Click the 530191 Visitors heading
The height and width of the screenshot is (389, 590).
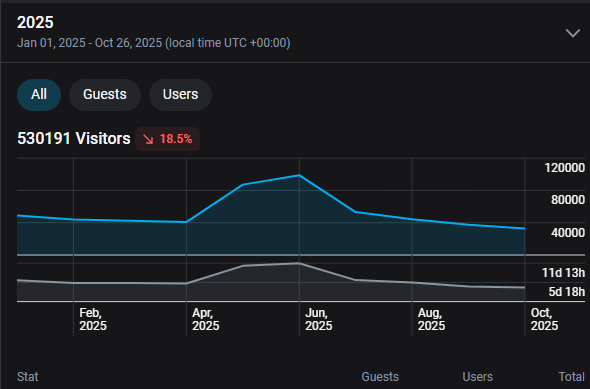coord(74,138)
